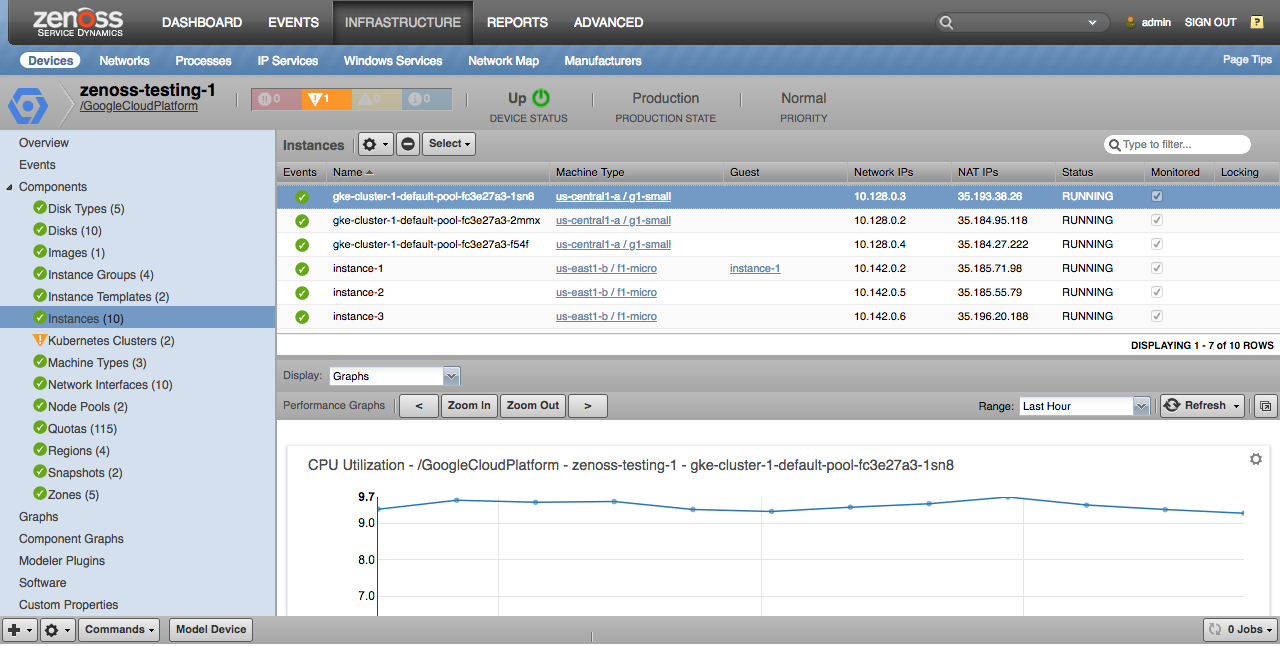Open the Refresh interval dropdown arrow
This screenshot has height=646, width=1280.
click(x=1238, y=406)
